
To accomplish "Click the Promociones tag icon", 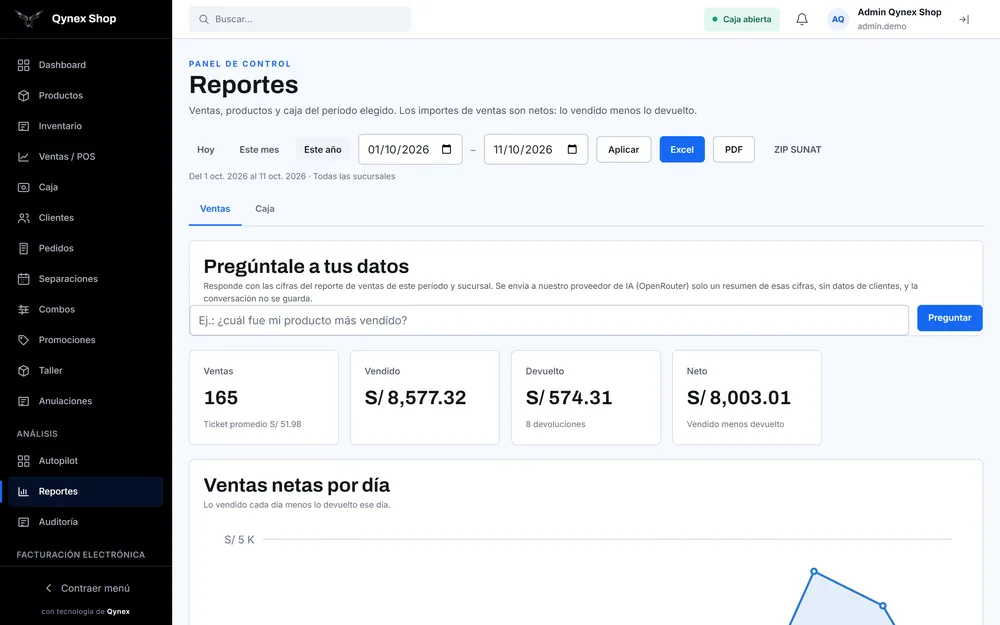I will (24, 341).
